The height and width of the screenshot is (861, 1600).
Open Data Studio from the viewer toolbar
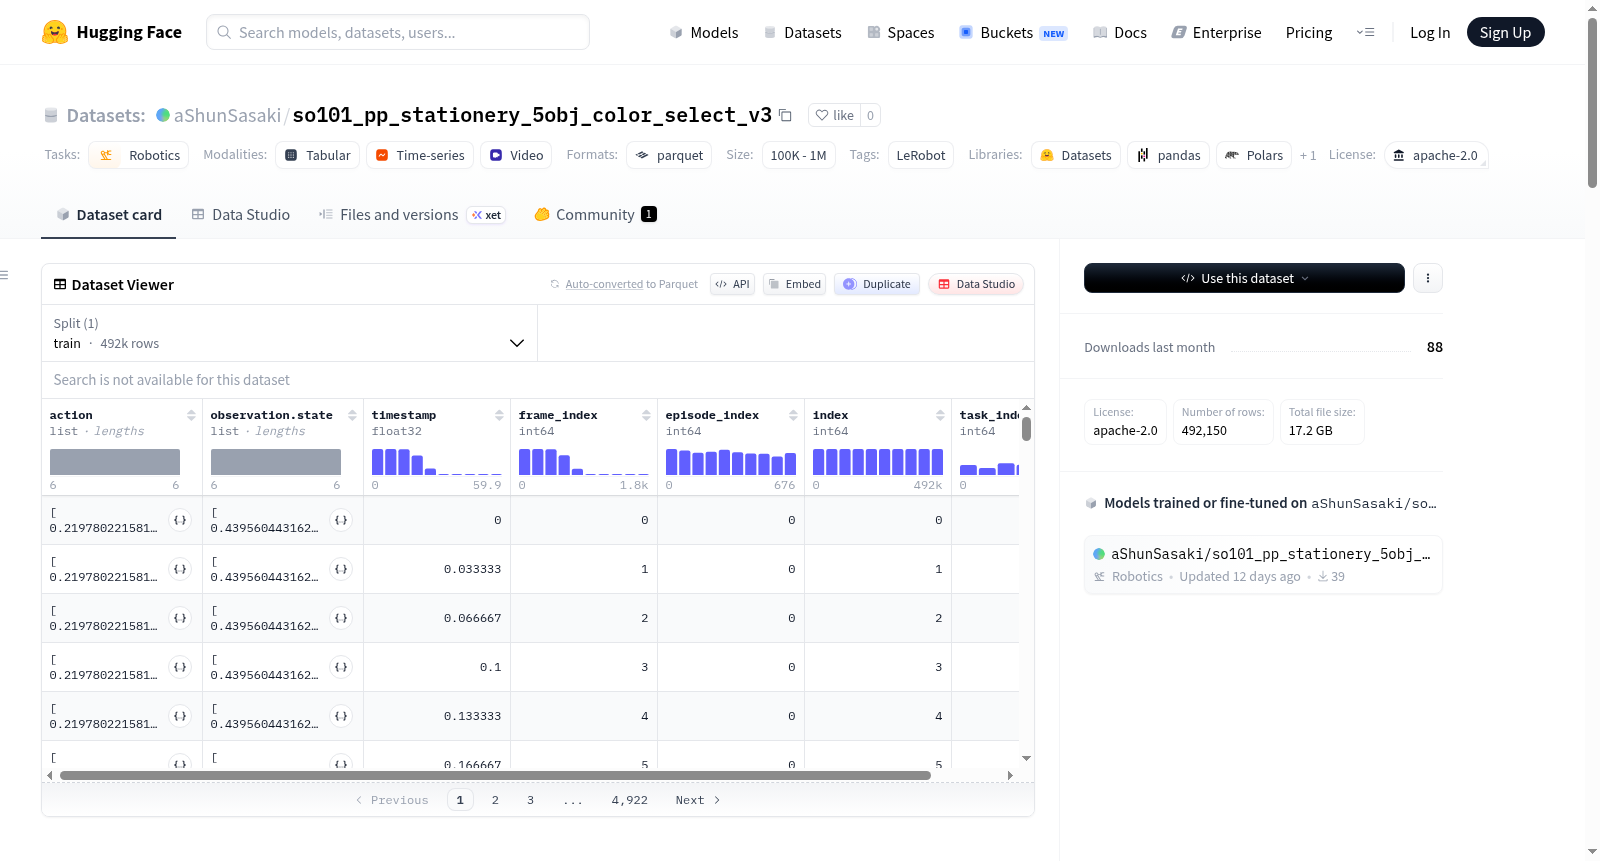coord(976,284)
